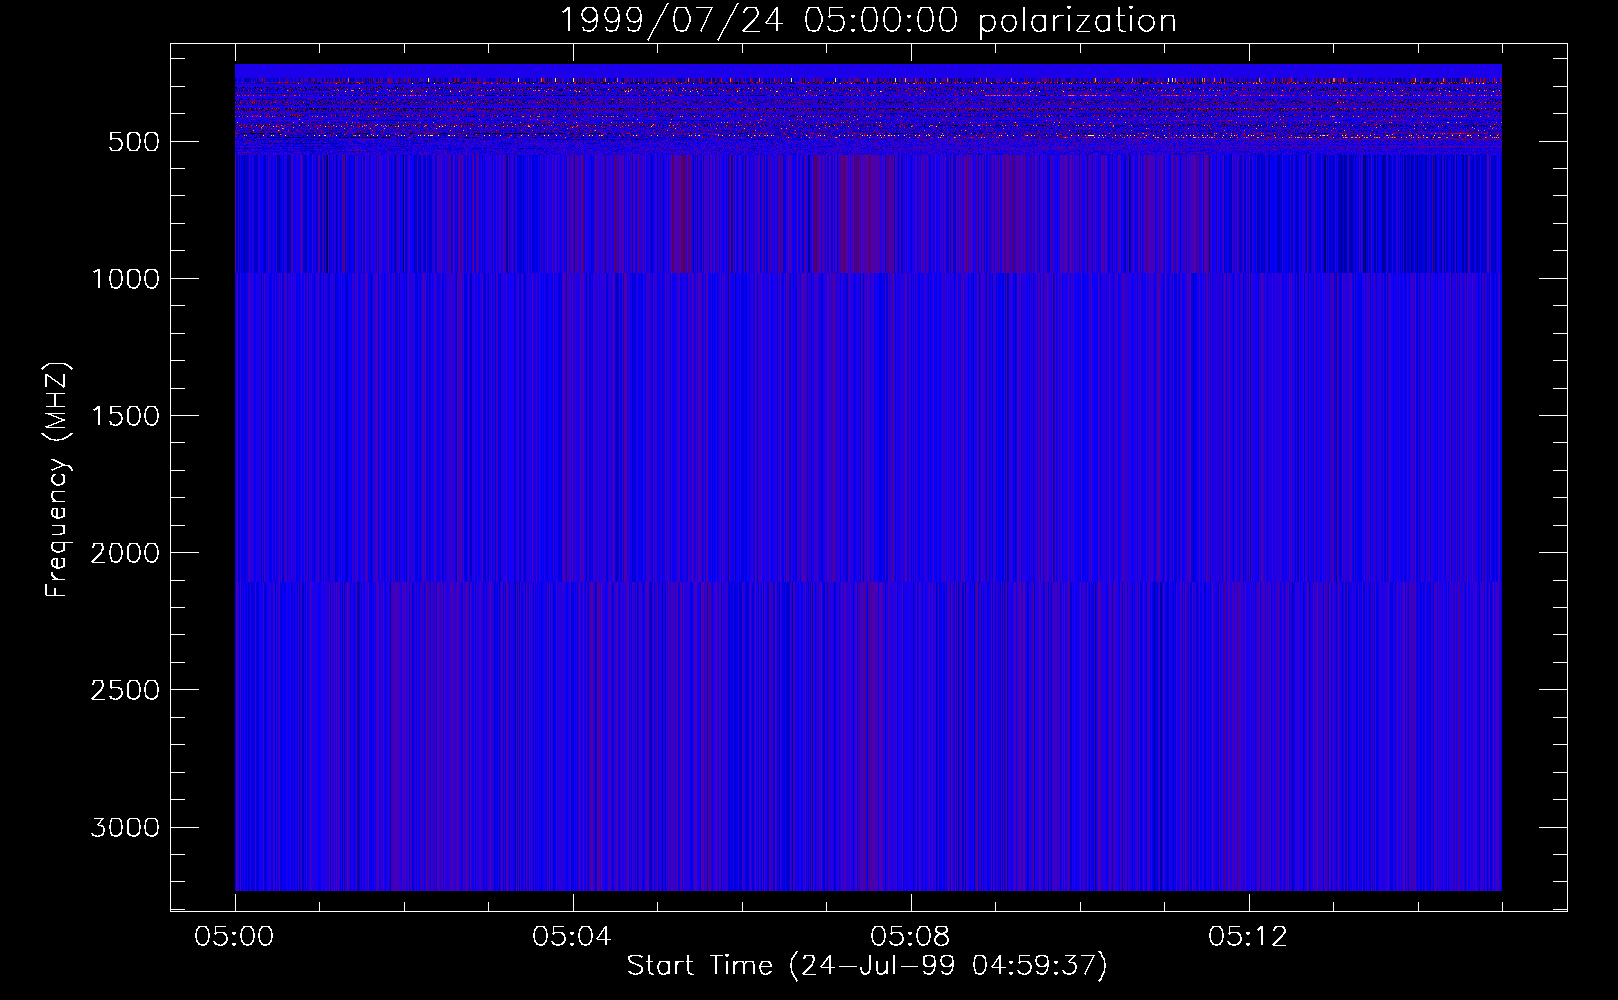
Task: Click the 2500 frequency tick label
Action: (x=125, y=690)
